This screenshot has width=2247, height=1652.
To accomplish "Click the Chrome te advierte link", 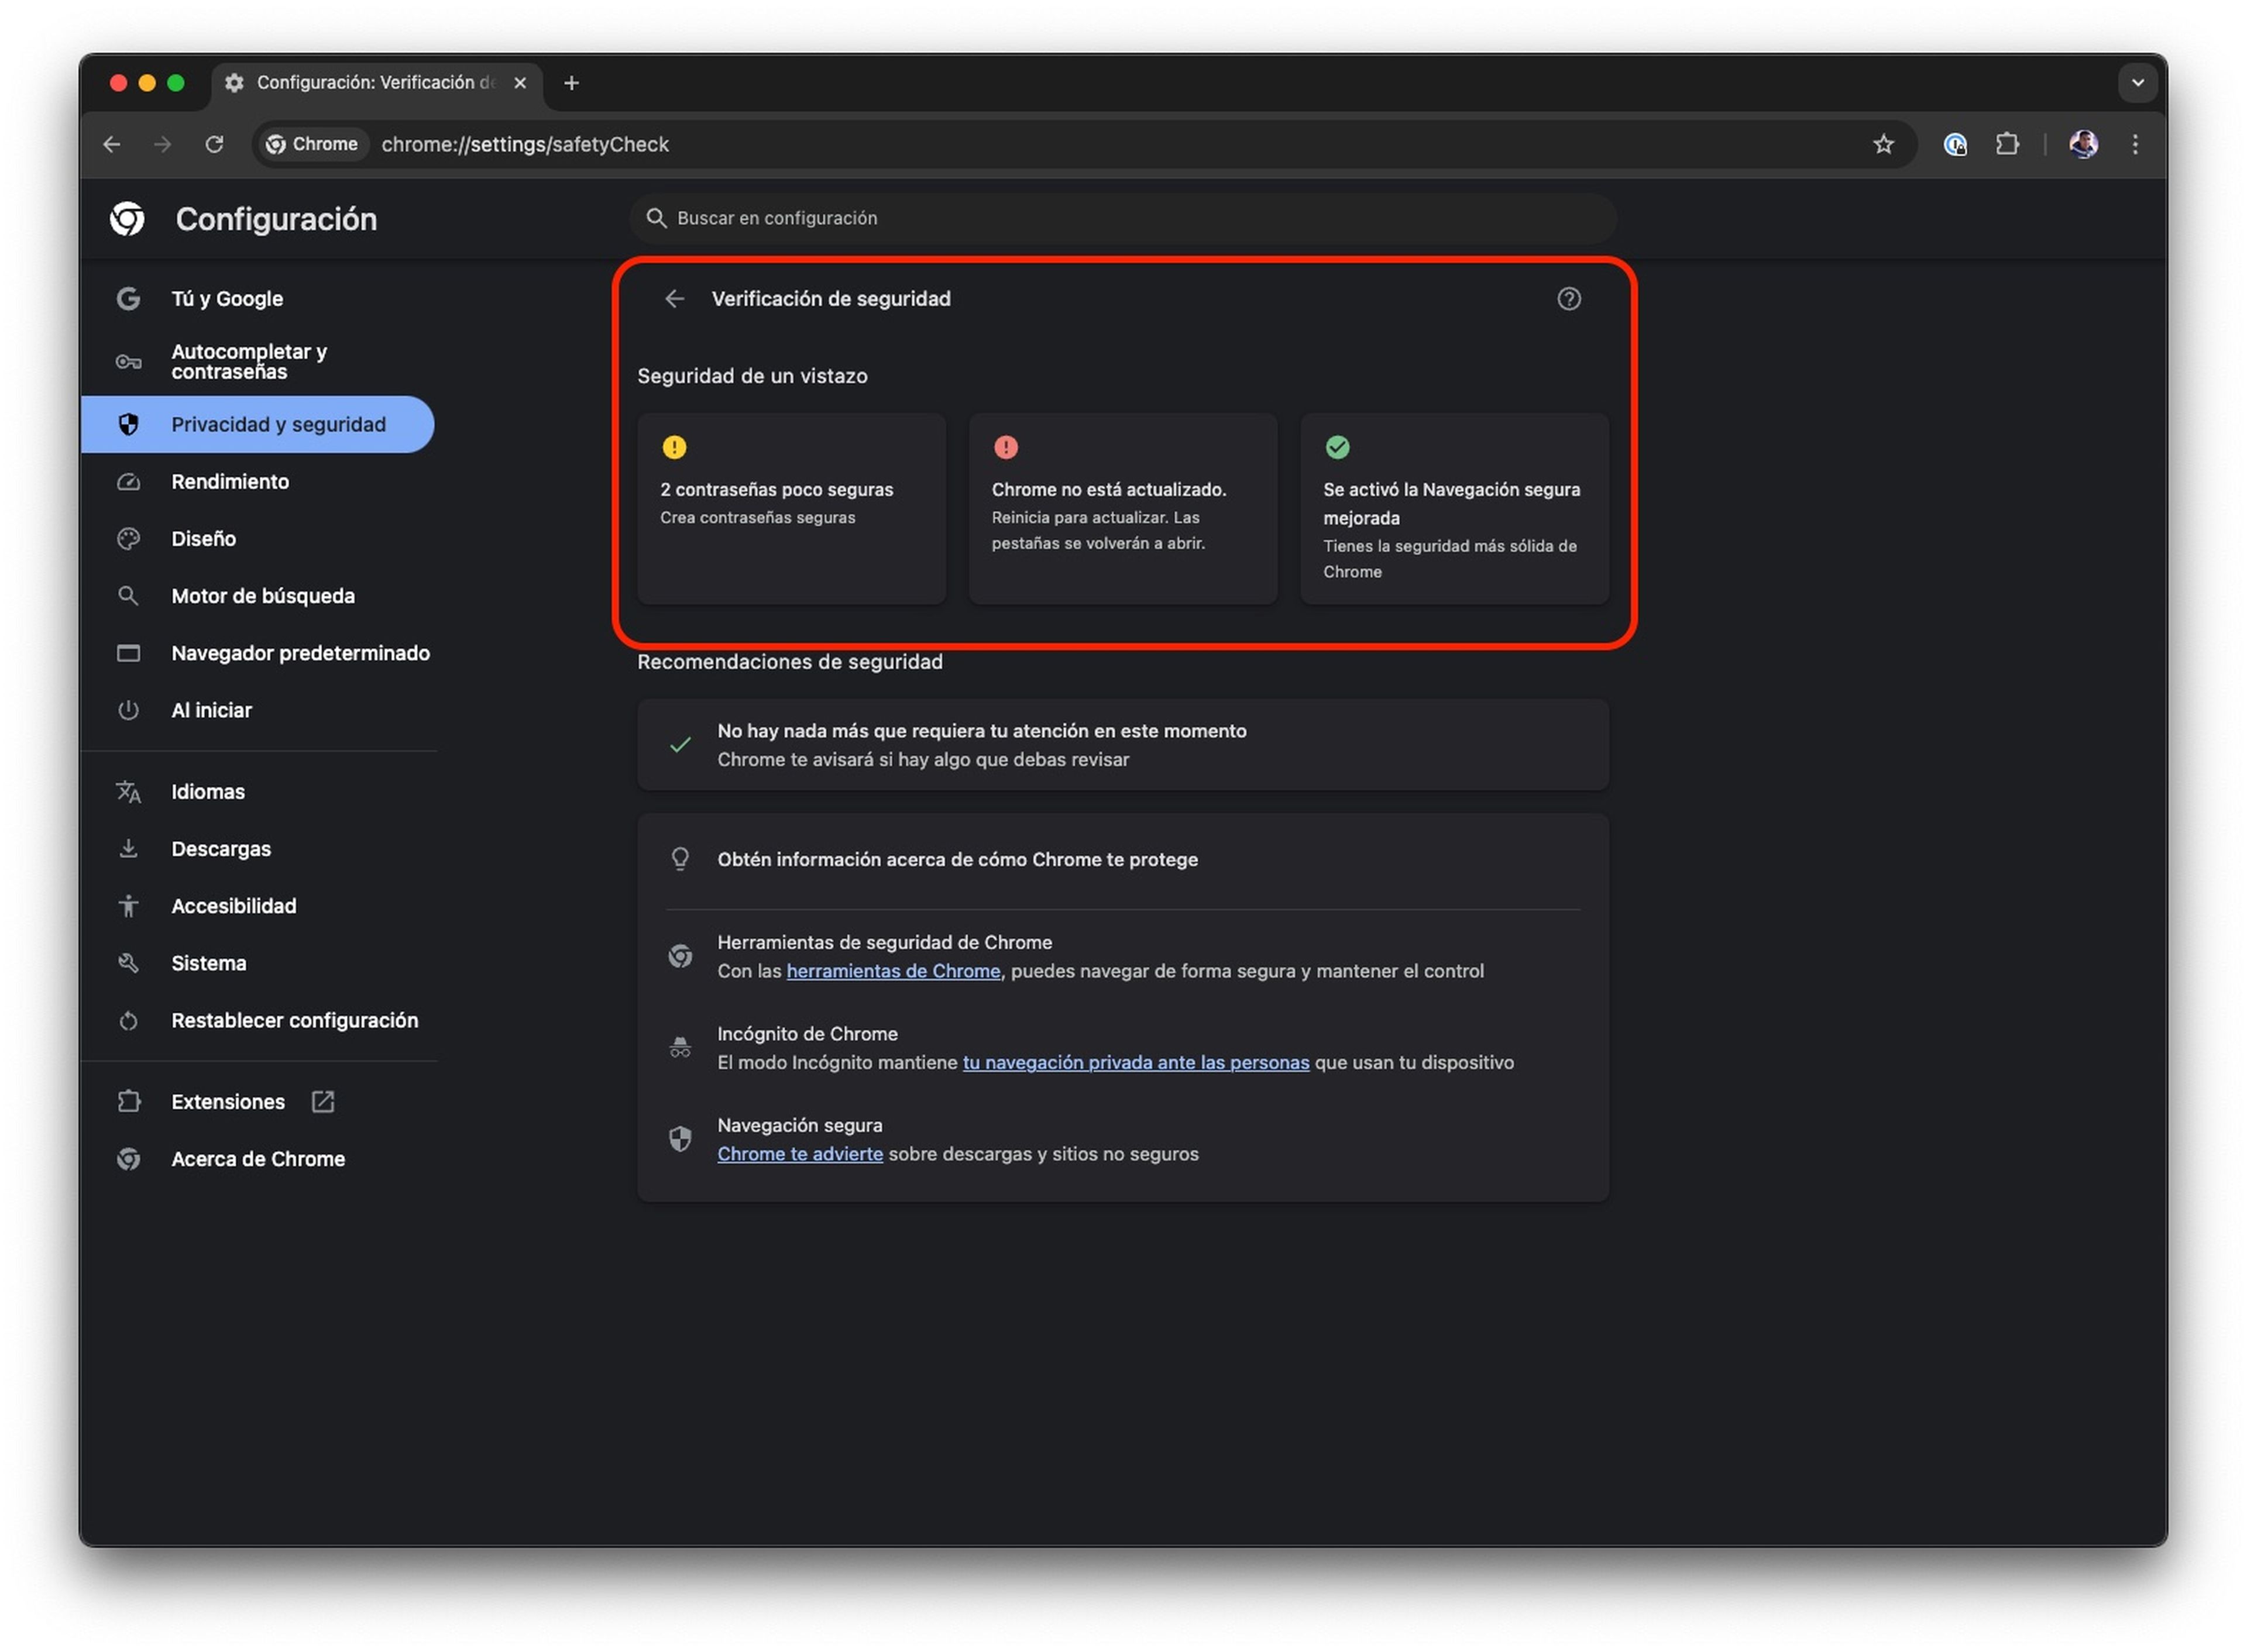I will (799, 1153).
